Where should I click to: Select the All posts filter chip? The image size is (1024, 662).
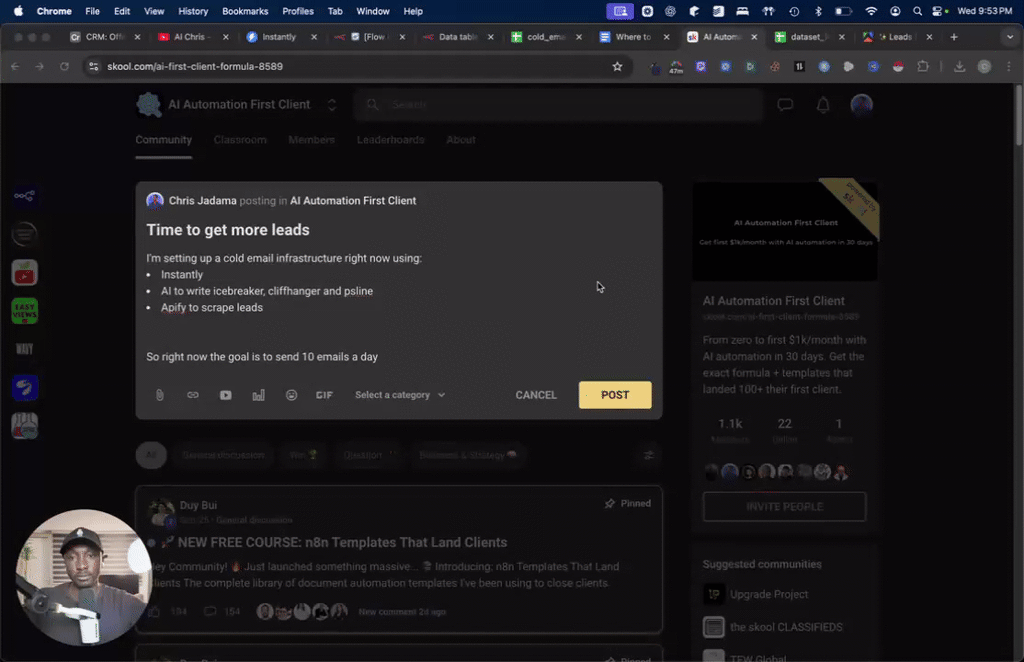(x=151, y=455)
